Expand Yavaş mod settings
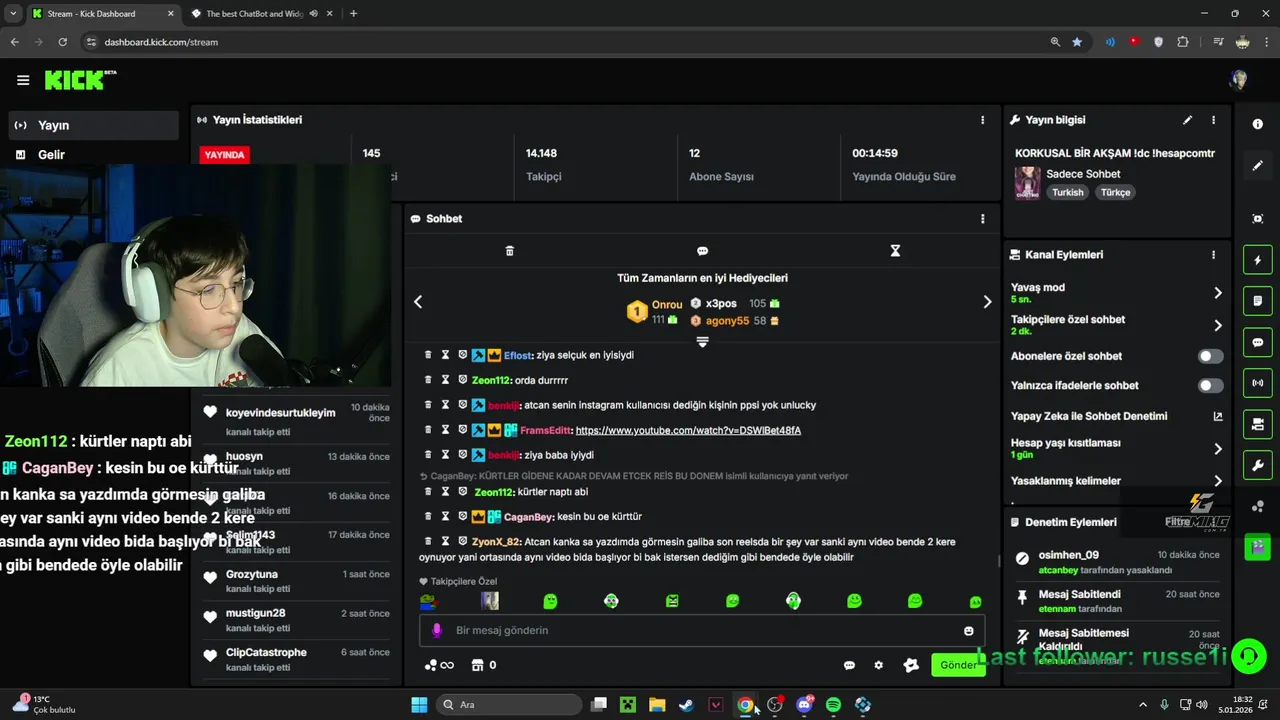 [1116, 293]
